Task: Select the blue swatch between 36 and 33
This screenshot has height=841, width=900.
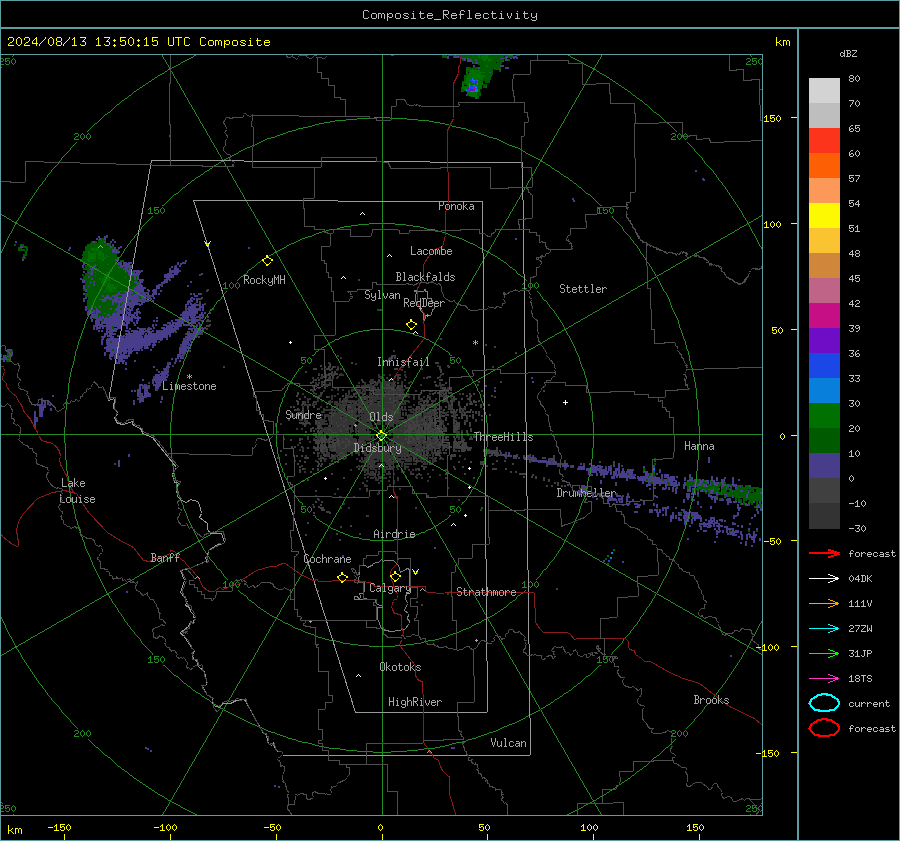Action: coord(824,366)
